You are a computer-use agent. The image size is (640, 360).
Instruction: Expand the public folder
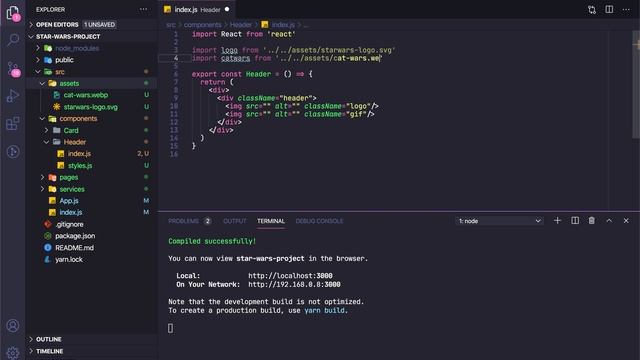tap(64, 60)
